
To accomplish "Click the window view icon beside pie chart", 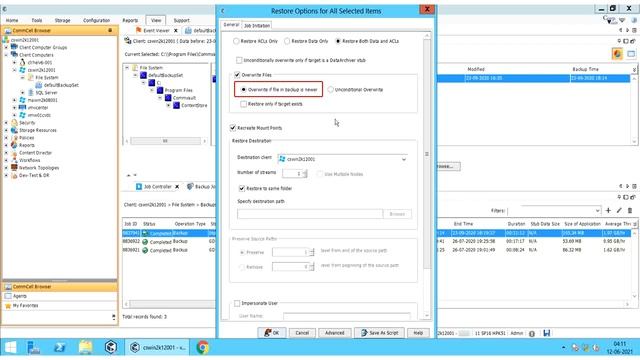I will coord(631,54).
